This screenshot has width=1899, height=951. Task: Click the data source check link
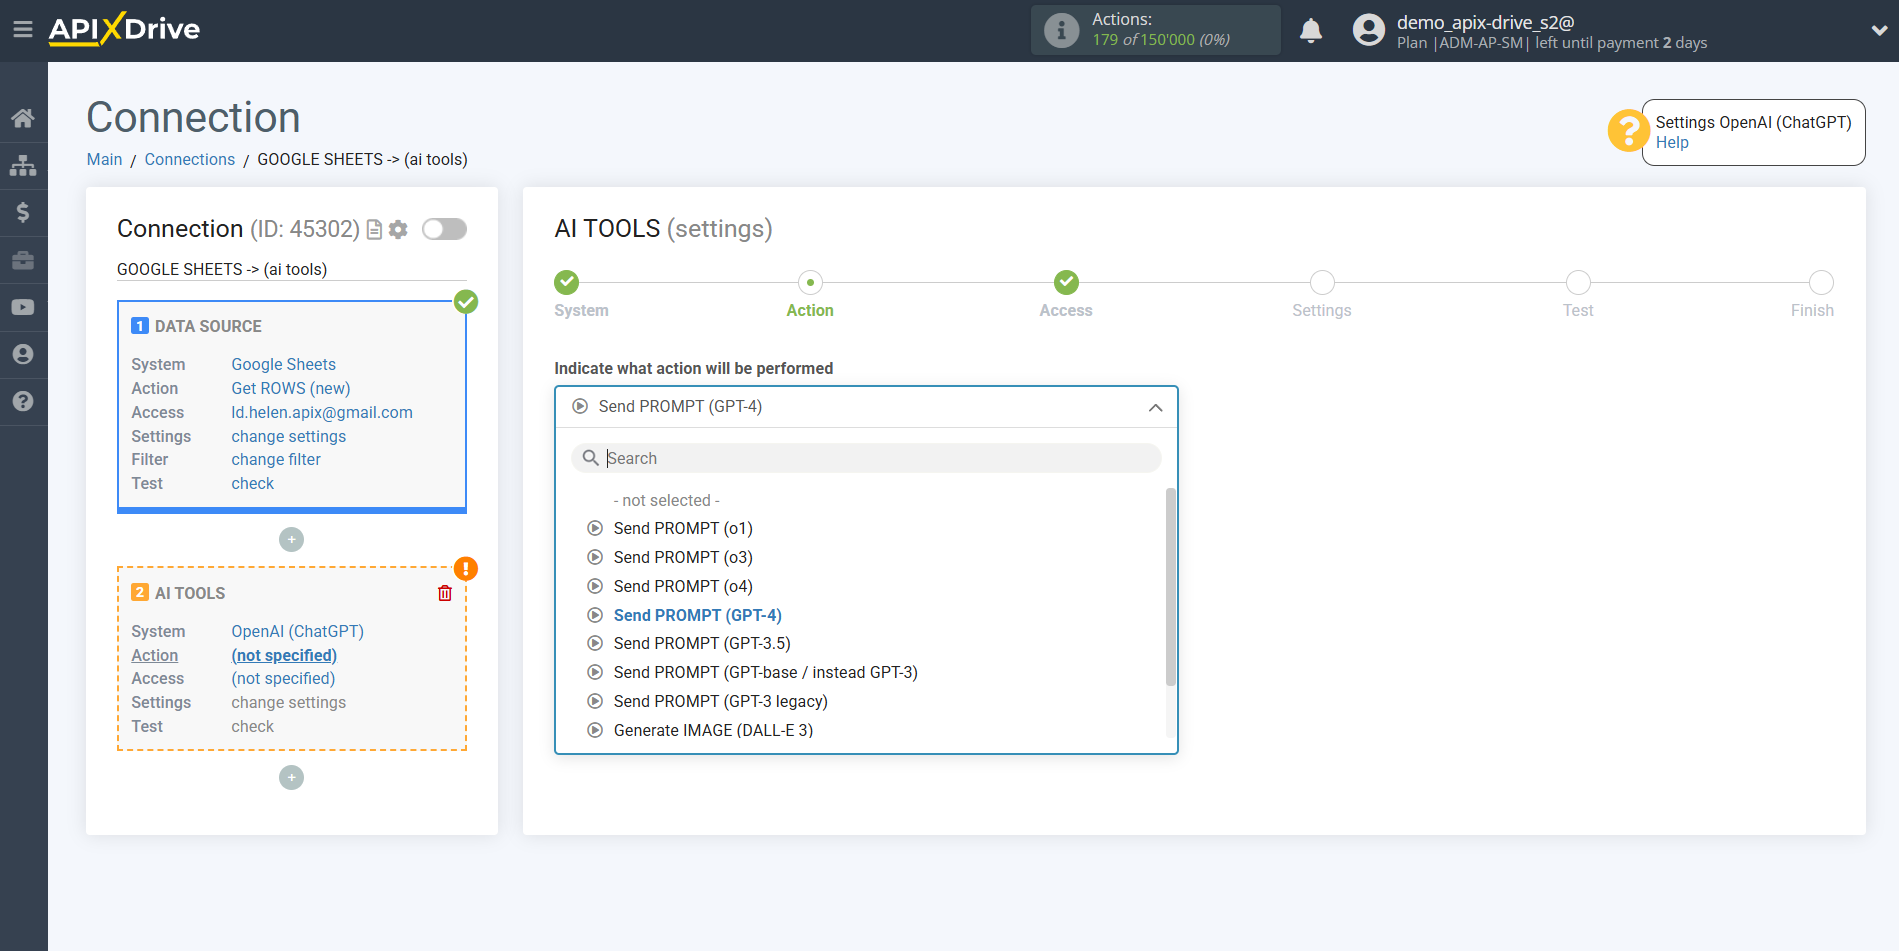click(x=253, y=484)
